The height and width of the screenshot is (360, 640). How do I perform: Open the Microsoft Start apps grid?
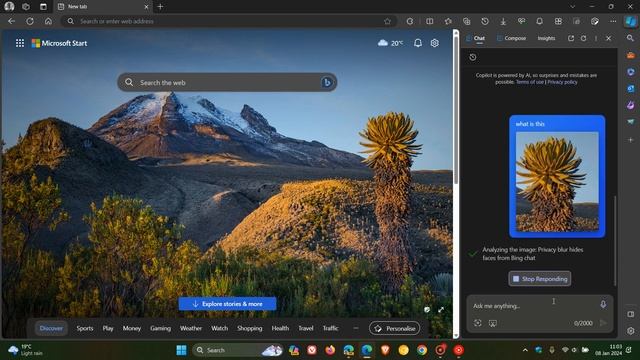tap(20, 43)
